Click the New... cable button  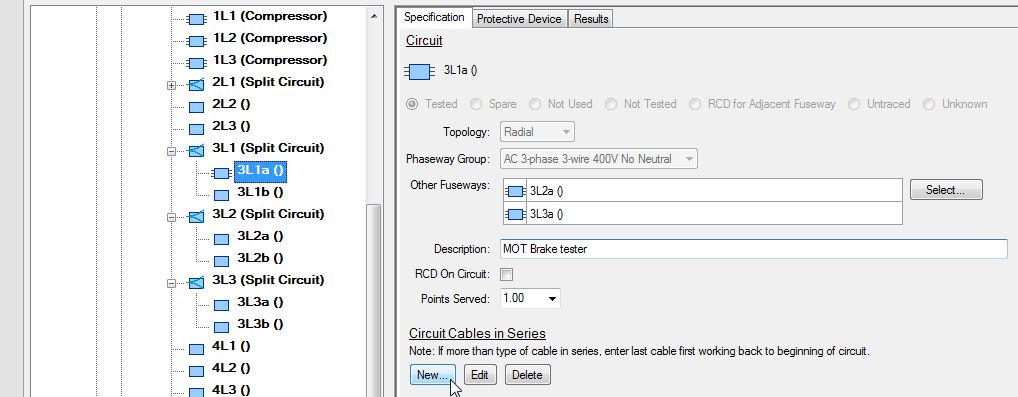[432, 375]
